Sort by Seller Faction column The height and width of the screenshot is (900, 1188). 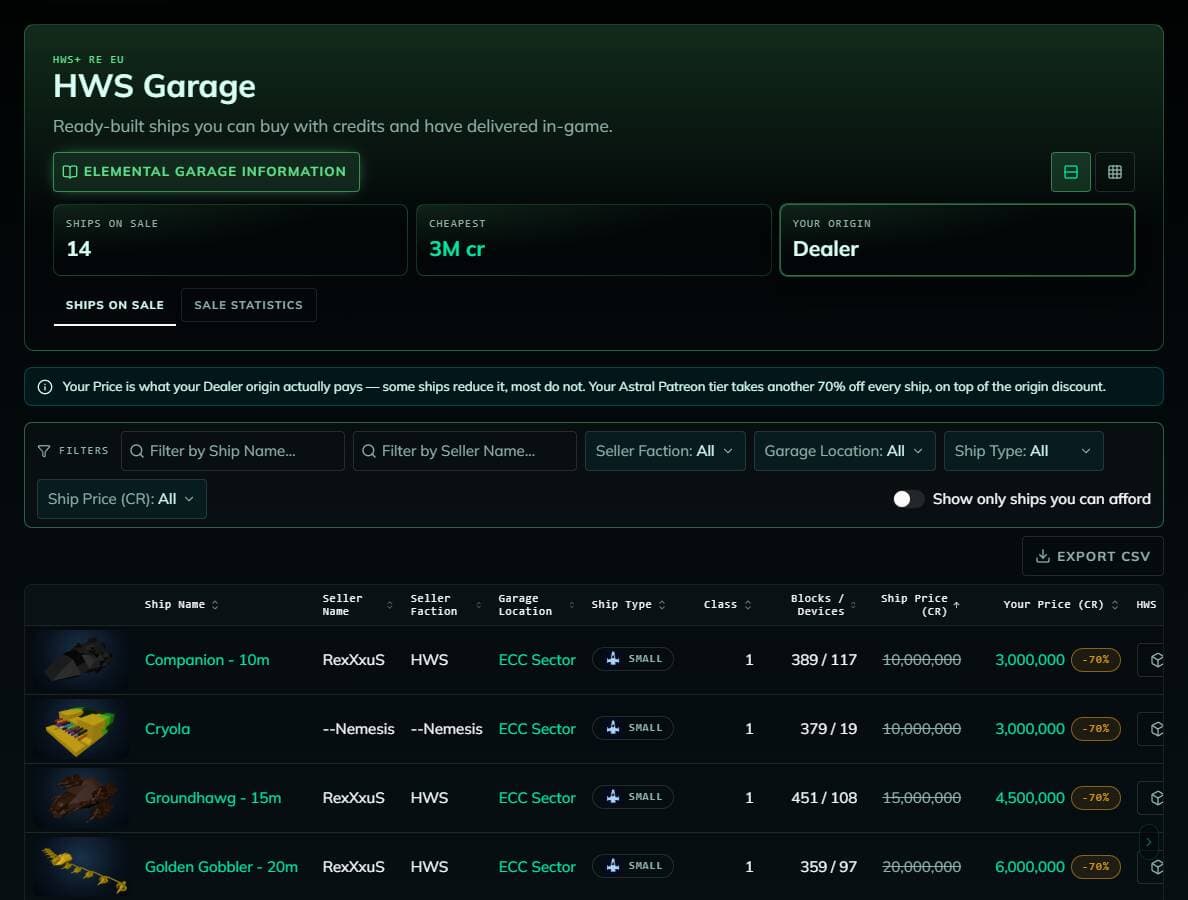coord(446,605)
